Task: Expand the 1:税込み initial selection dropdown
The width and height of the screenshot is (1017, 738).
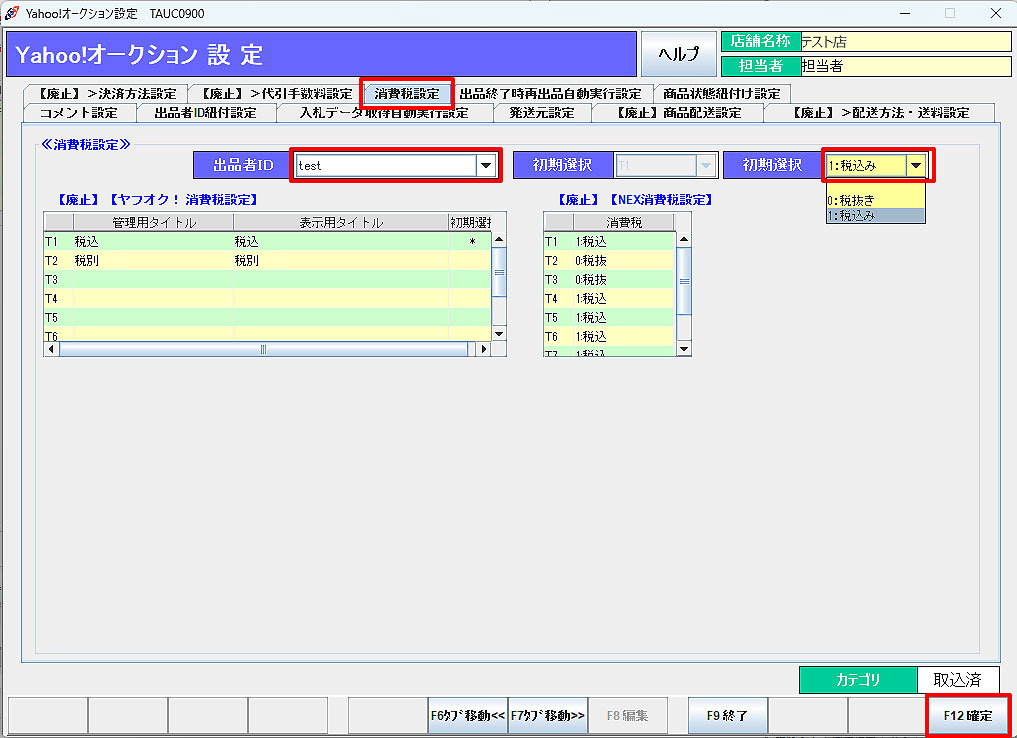Action: 915,165
